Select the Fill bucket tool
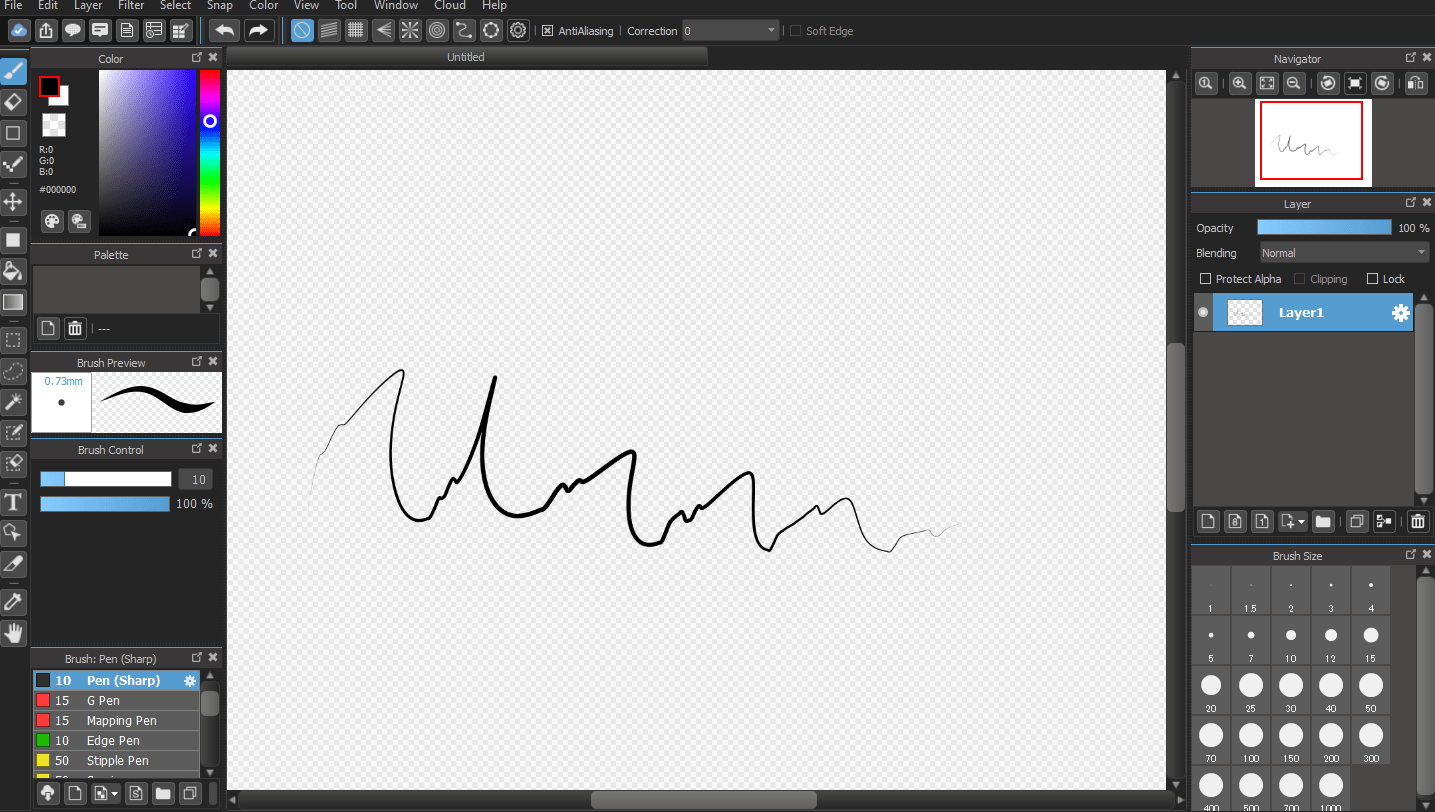1435x812 pixels. click(13, 271)
